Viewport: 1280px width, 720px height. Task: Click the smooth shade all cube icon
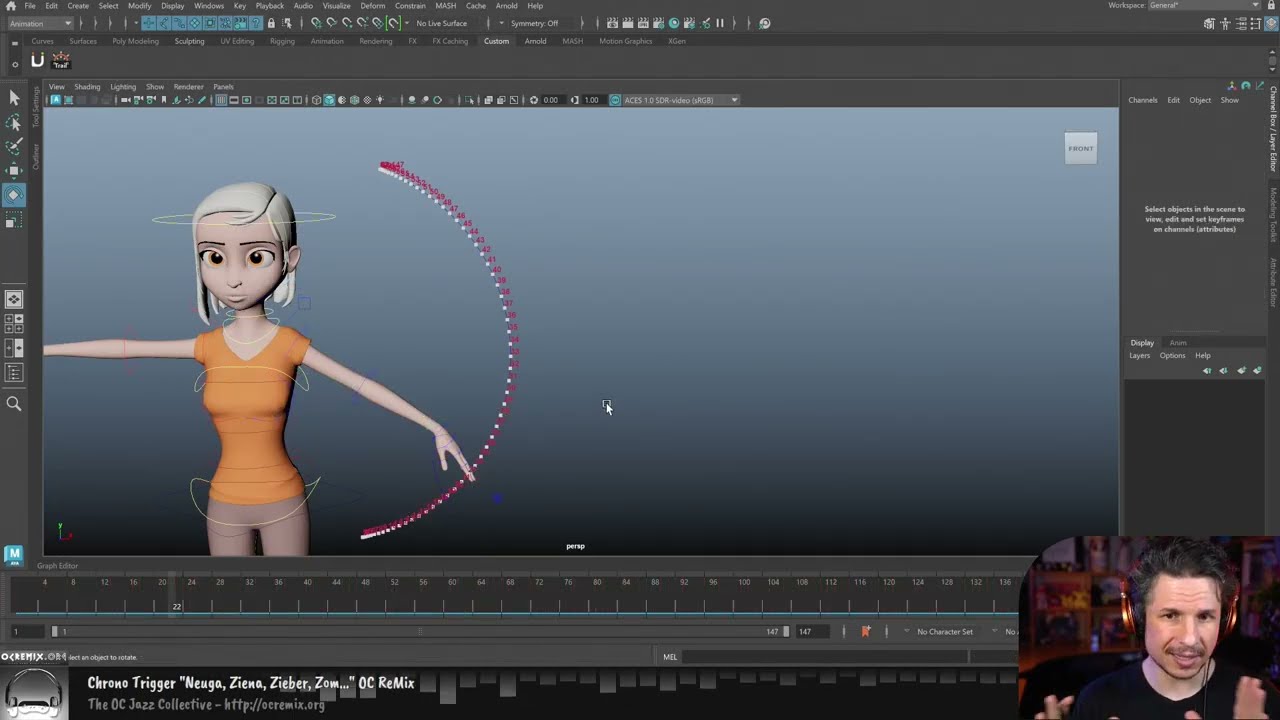coord(329,100)
